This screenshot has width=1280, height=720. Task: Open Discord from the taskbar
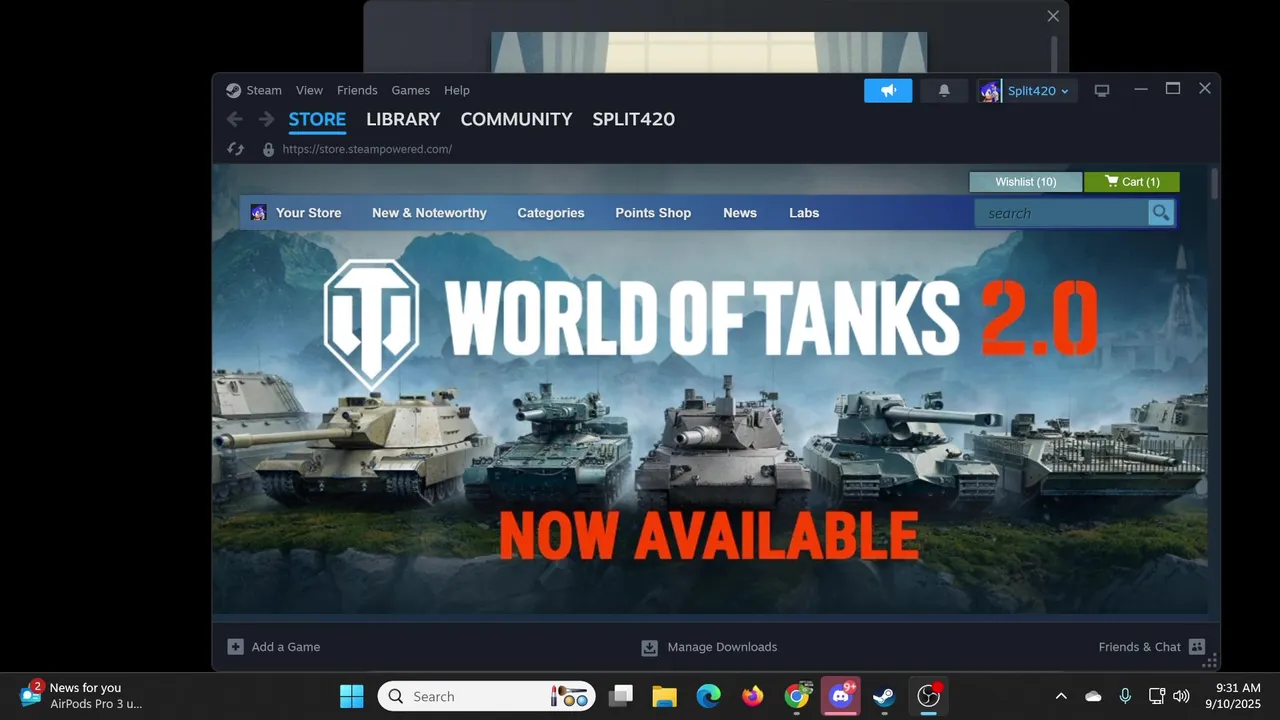click(x=841, y=696)
